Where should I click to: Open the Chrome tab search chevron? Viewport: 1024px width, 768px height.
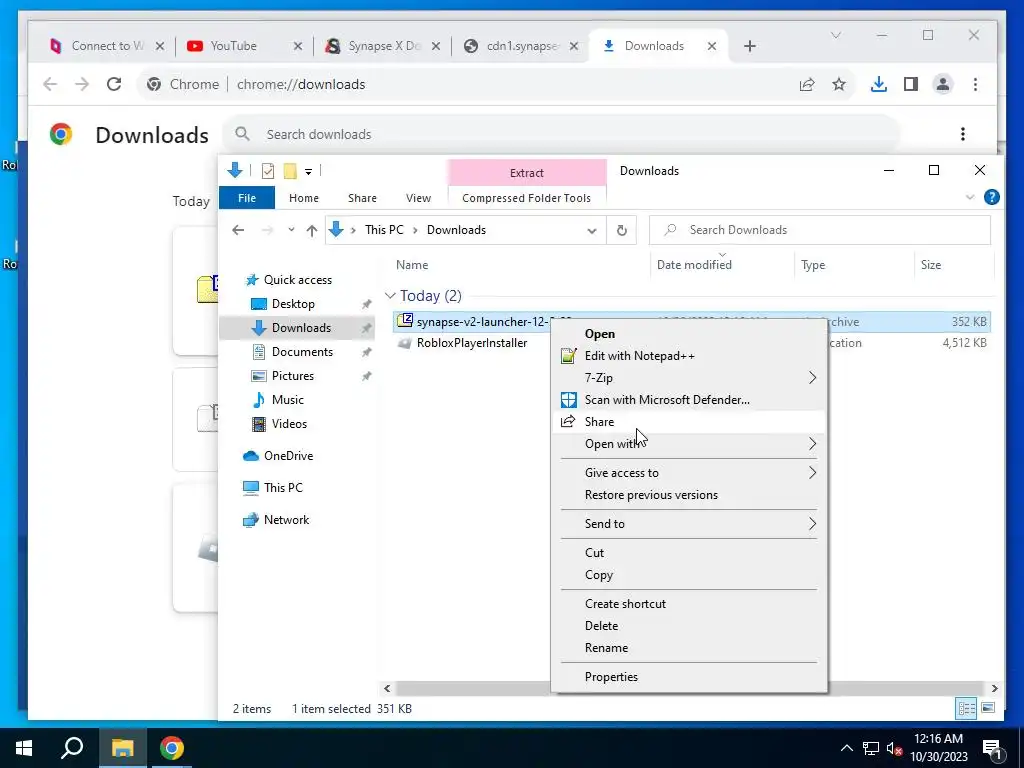(x=835, y=35)
